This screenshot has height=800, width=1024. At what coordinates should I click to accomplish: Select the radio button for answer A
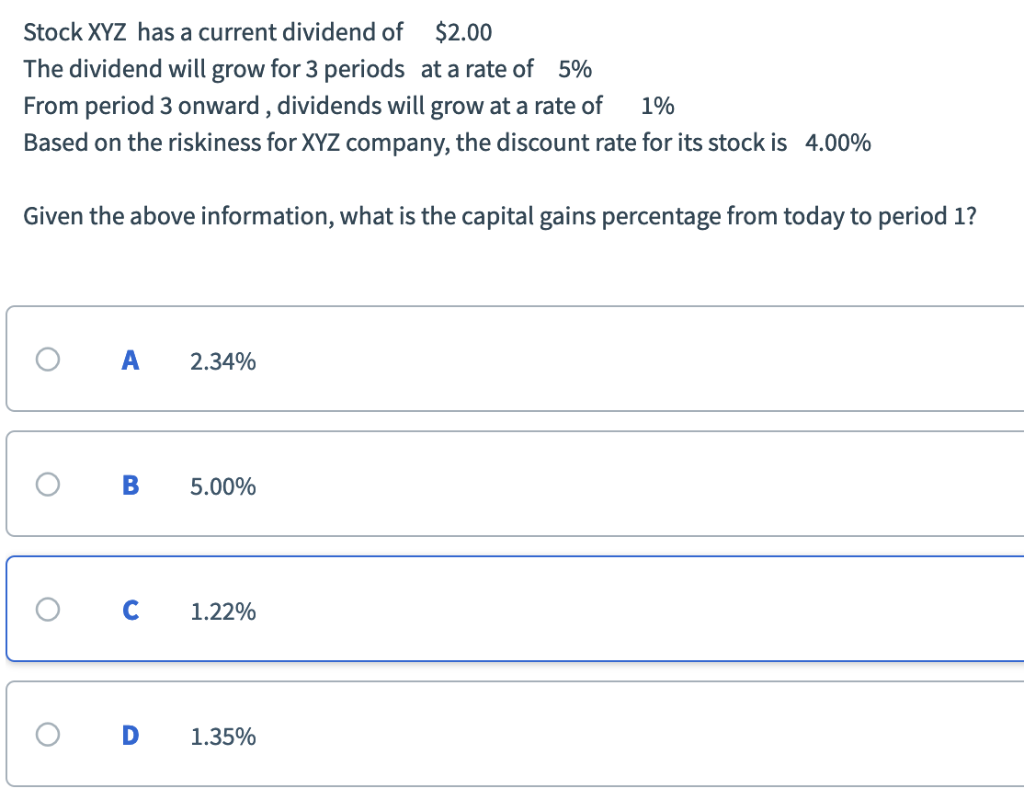click(46, 360)
